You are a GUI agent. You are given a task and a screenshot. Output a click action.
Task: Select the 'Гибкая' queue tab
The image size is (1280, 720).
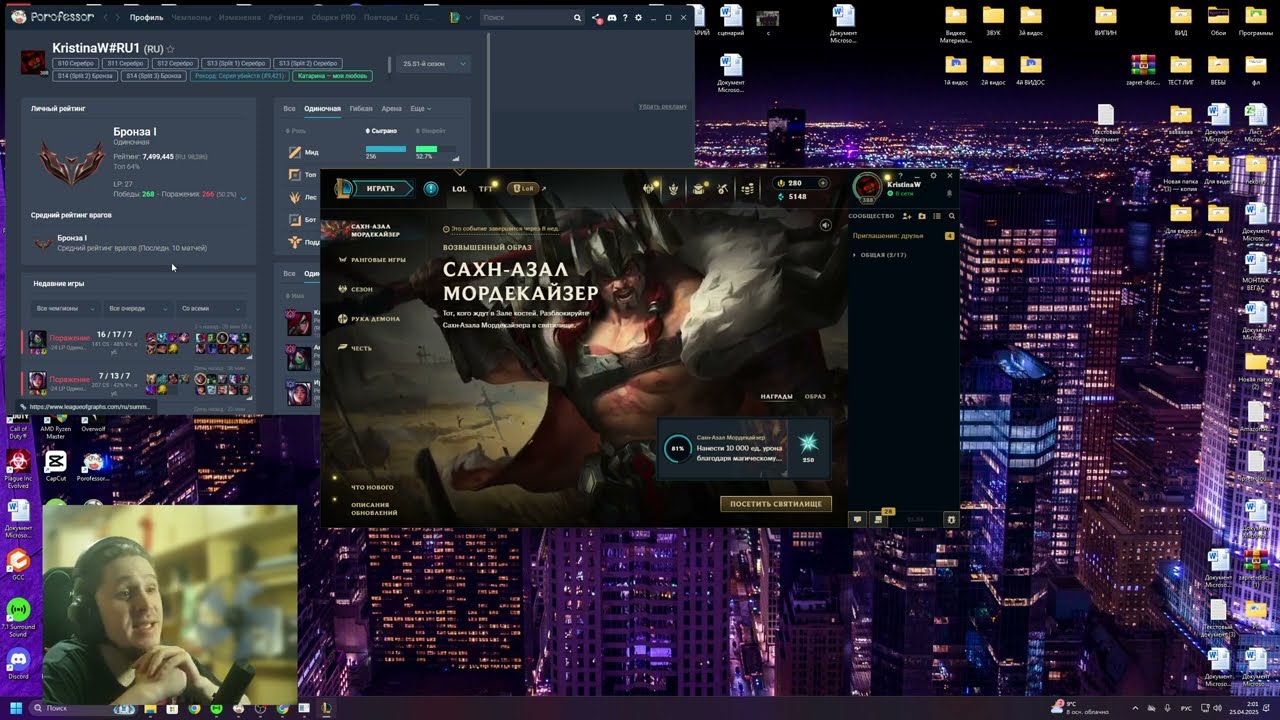click(361, 108)
